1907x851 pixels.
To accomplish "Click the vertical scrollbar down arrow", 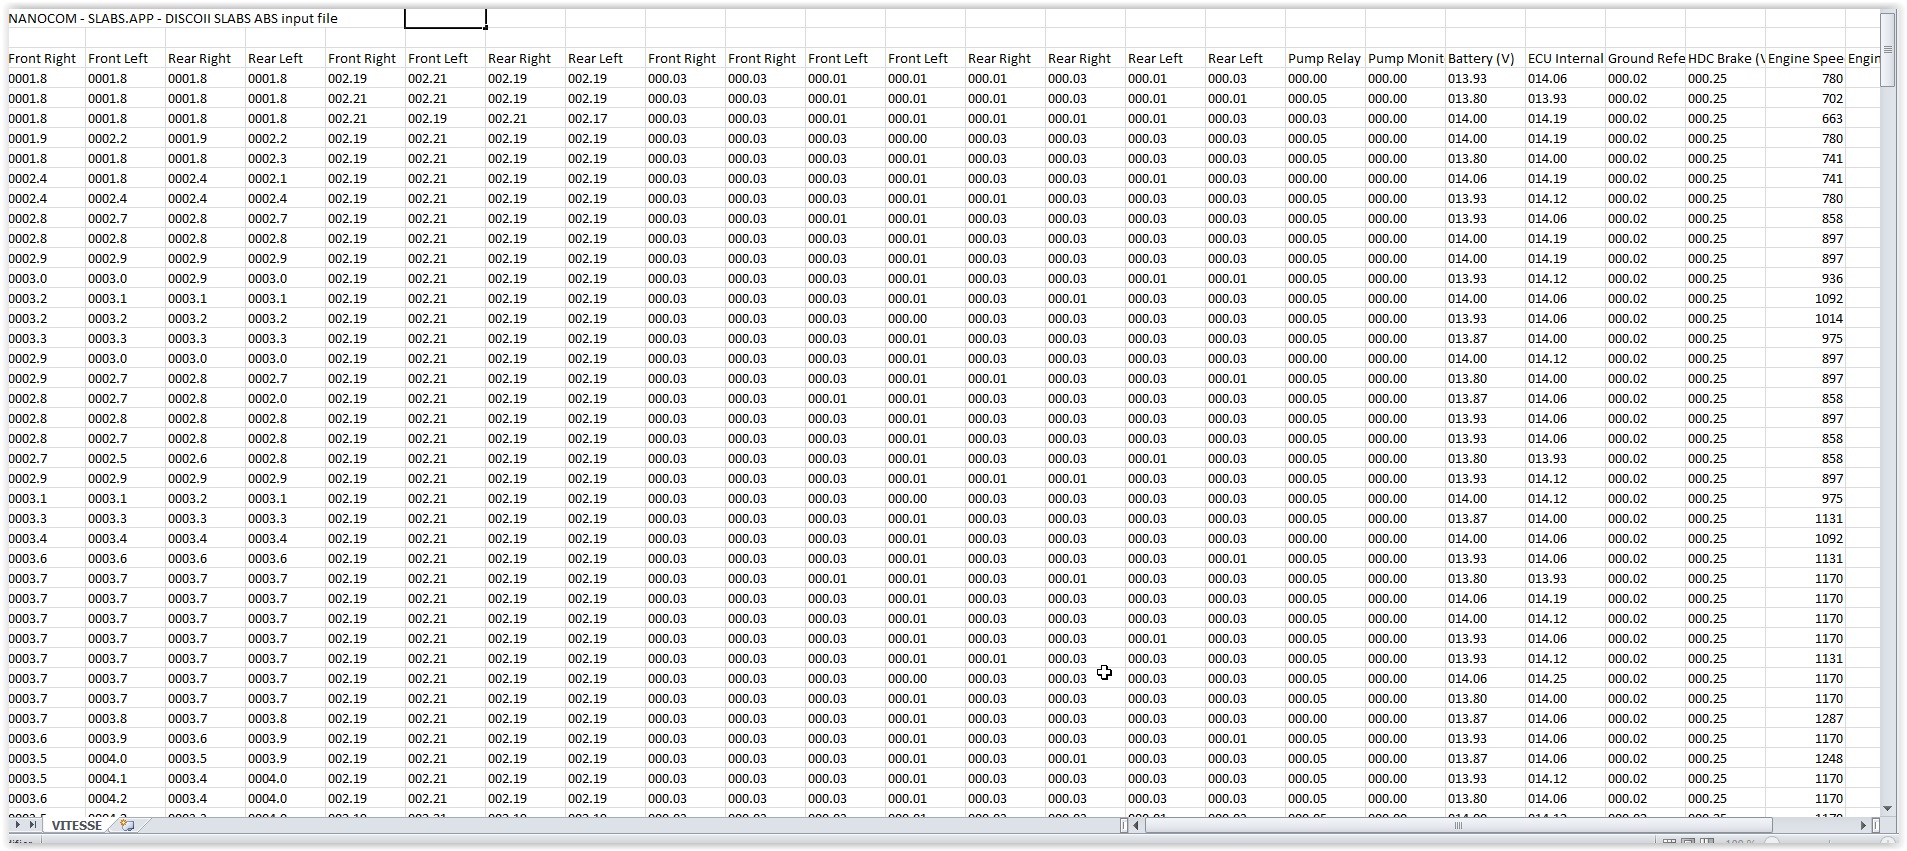I will click(x=1887, y=808).
